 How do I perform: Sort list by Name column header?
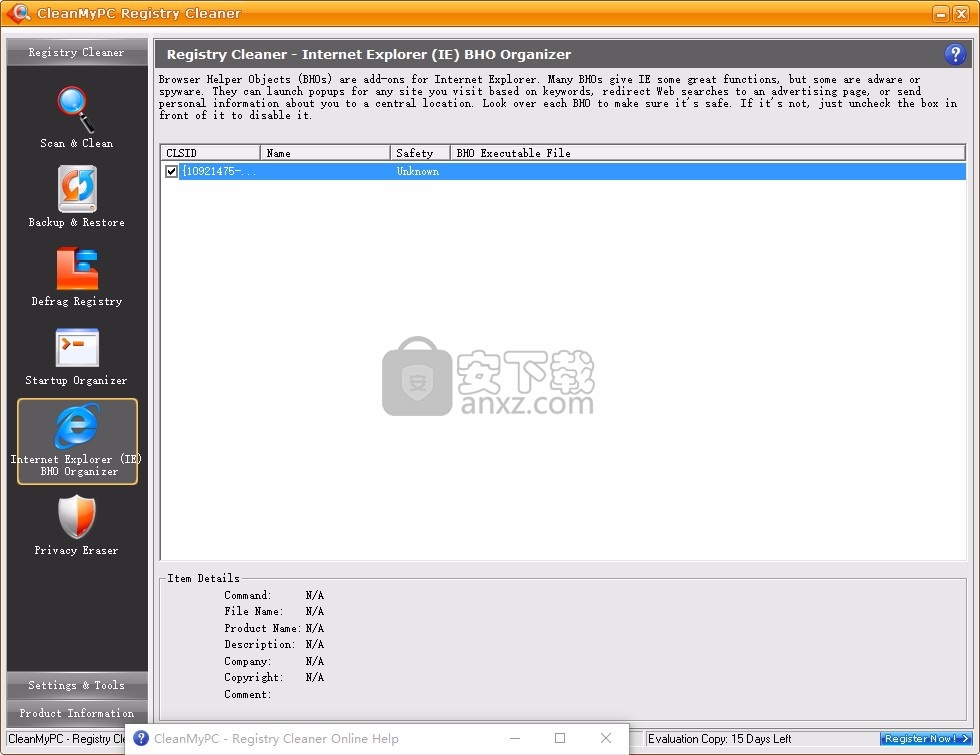[325, 153]
